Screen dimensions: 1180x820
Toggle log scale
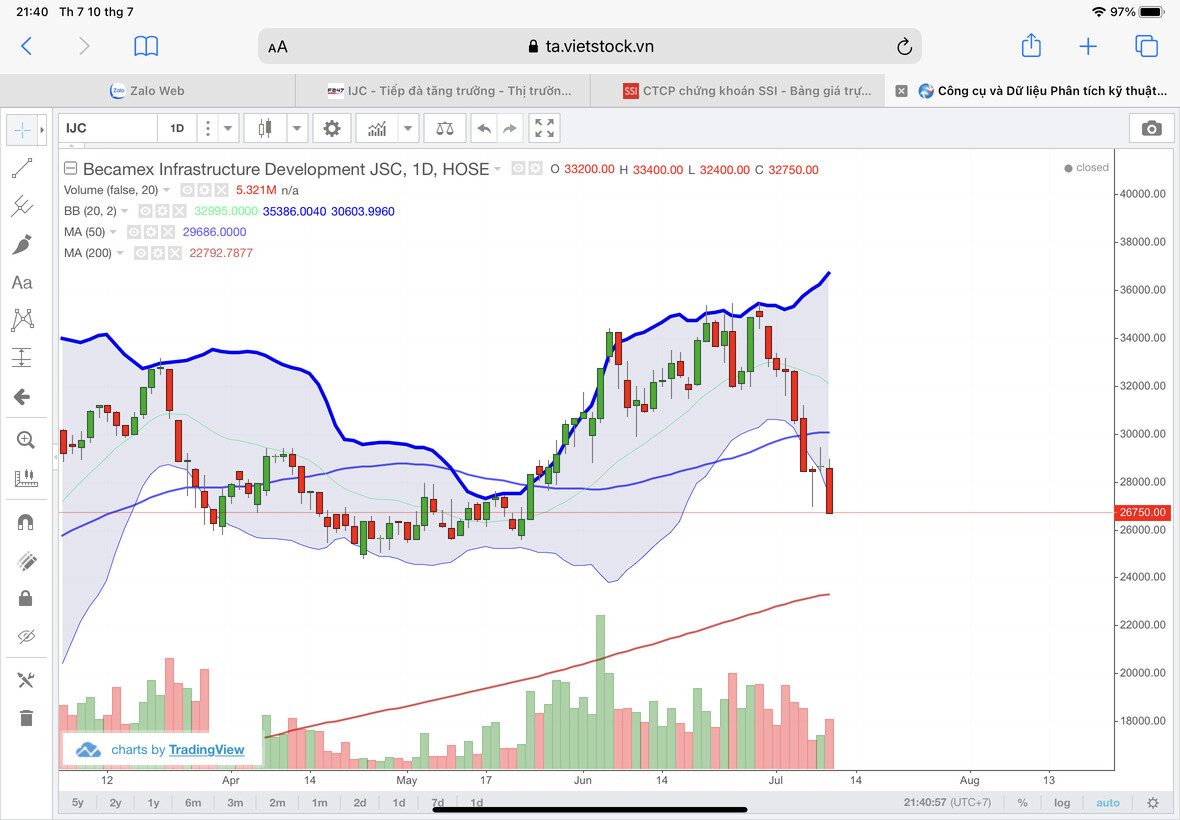pos(1062,803)
